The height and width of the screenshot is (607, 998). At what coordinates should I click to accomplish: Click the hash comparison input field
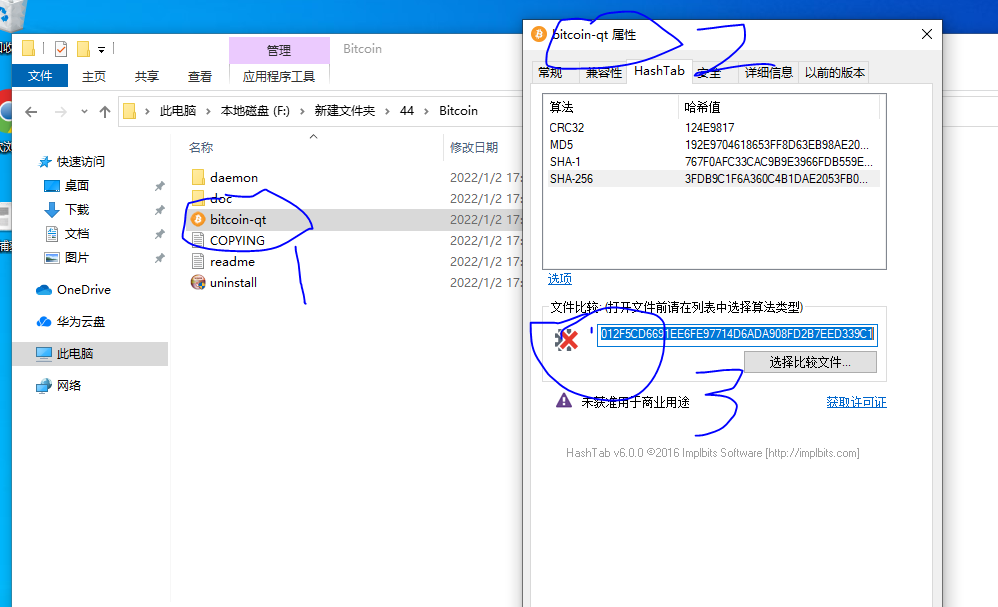pos(737,334)
